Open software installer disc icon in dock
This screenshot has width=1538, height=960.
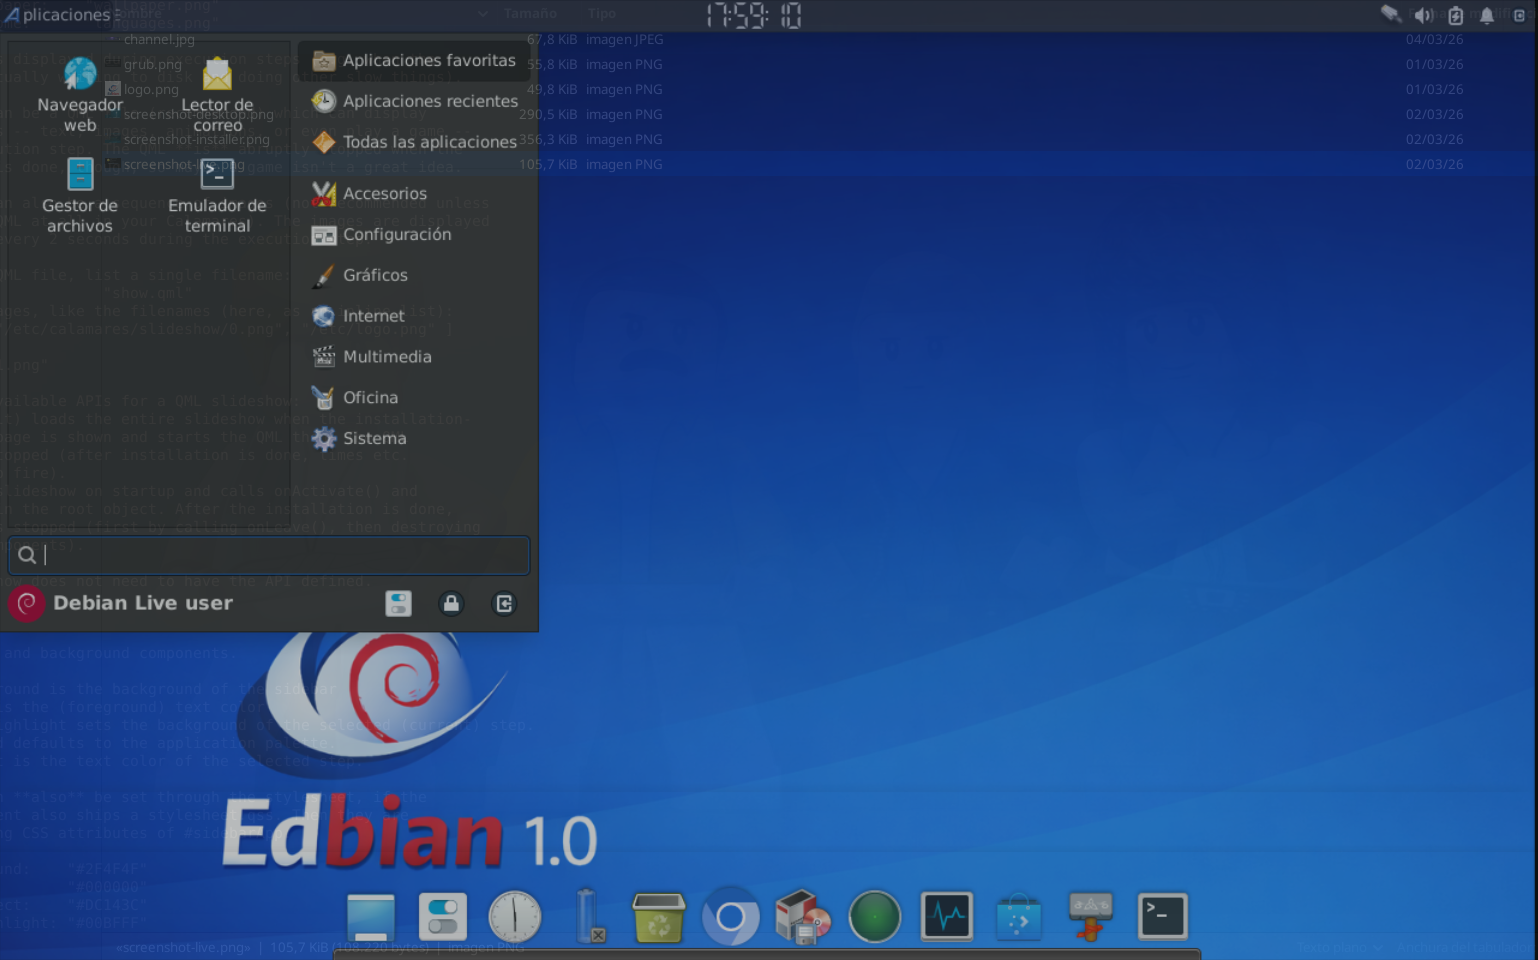(x=803, y=917)
